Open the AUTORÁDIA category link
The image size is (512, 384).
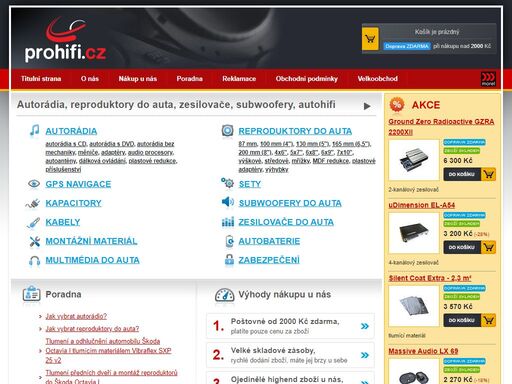[71, 131]
